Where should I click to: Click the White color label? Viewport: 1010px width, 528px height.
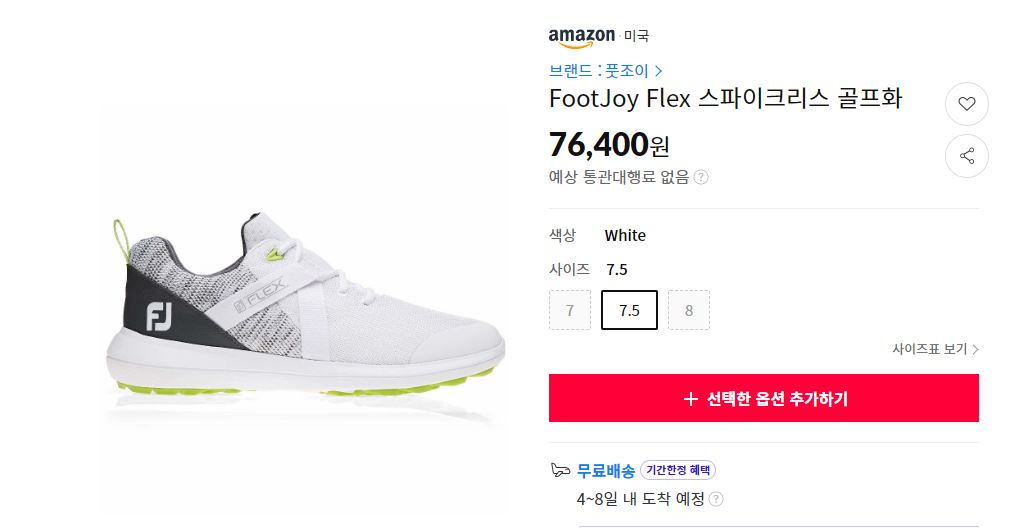point(625,236)
